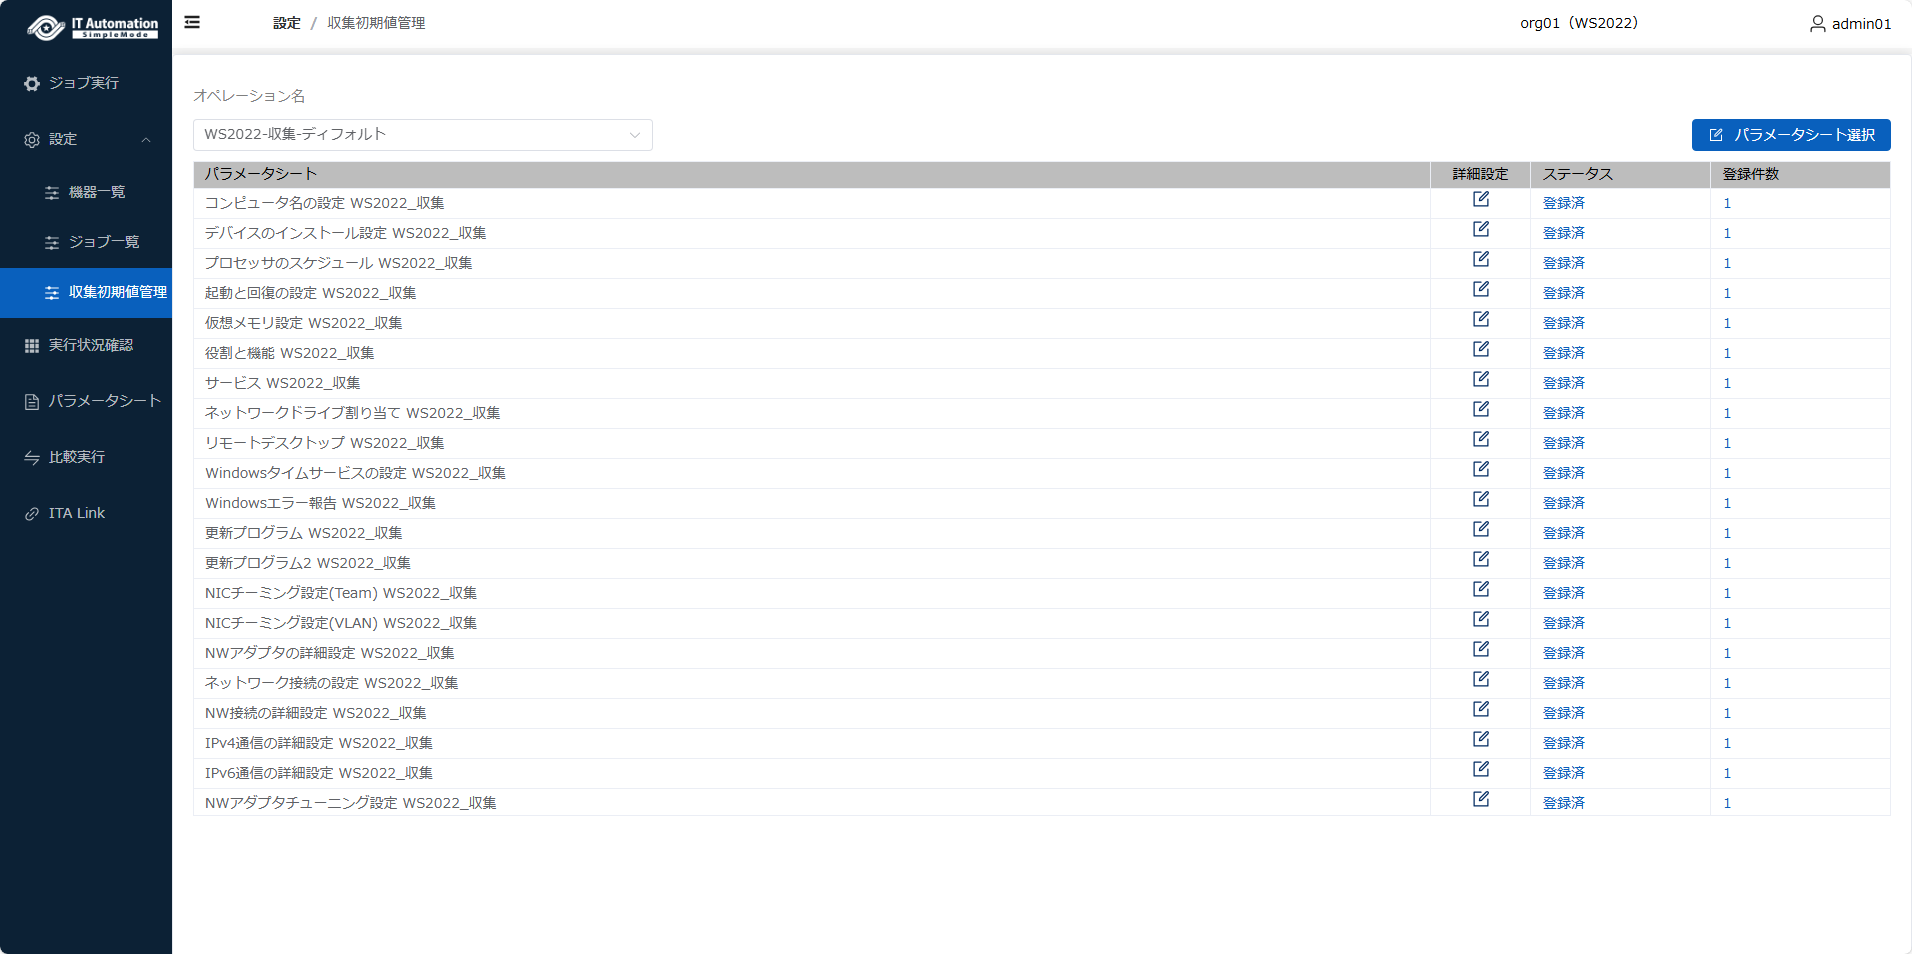Open details for NWアダプタチューニング設定 row
Viewport: 1912px width, 954px height.
(1481, 800)
